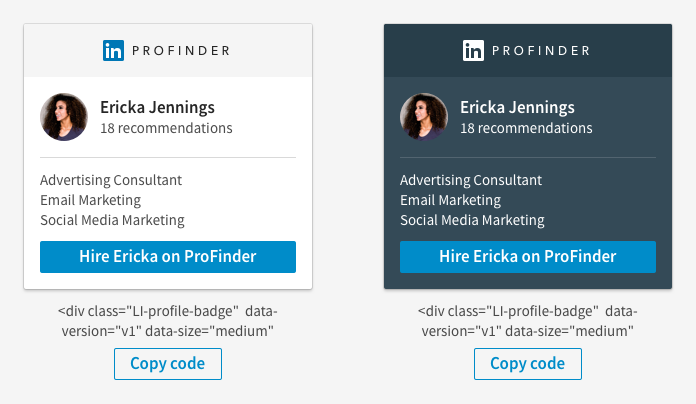Click Advertising Consultant on light badge
The height and width of the screenshot is (404, 696).
(x=111, y=180)
